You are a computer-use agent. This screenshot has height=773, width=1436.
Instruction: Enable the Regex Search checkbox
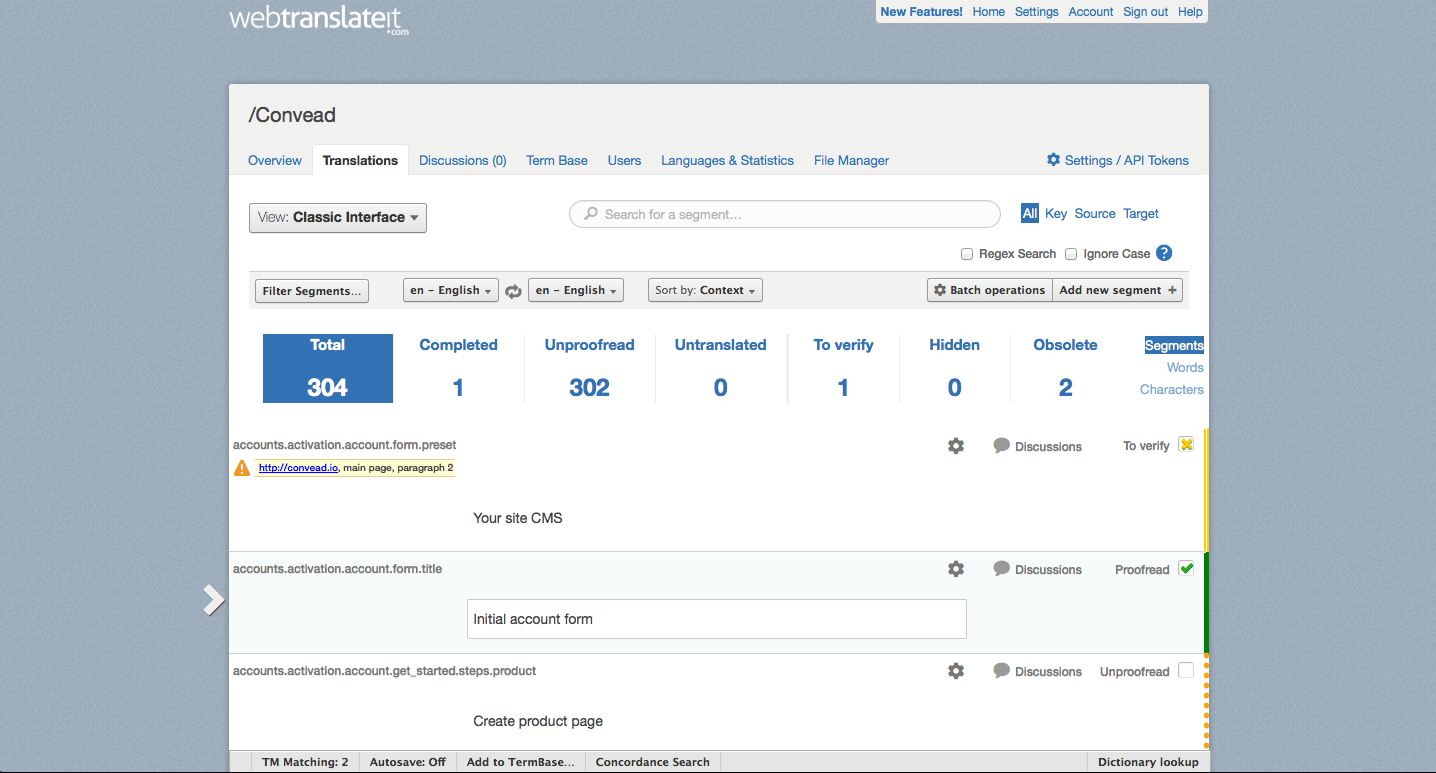click(967, 254)
